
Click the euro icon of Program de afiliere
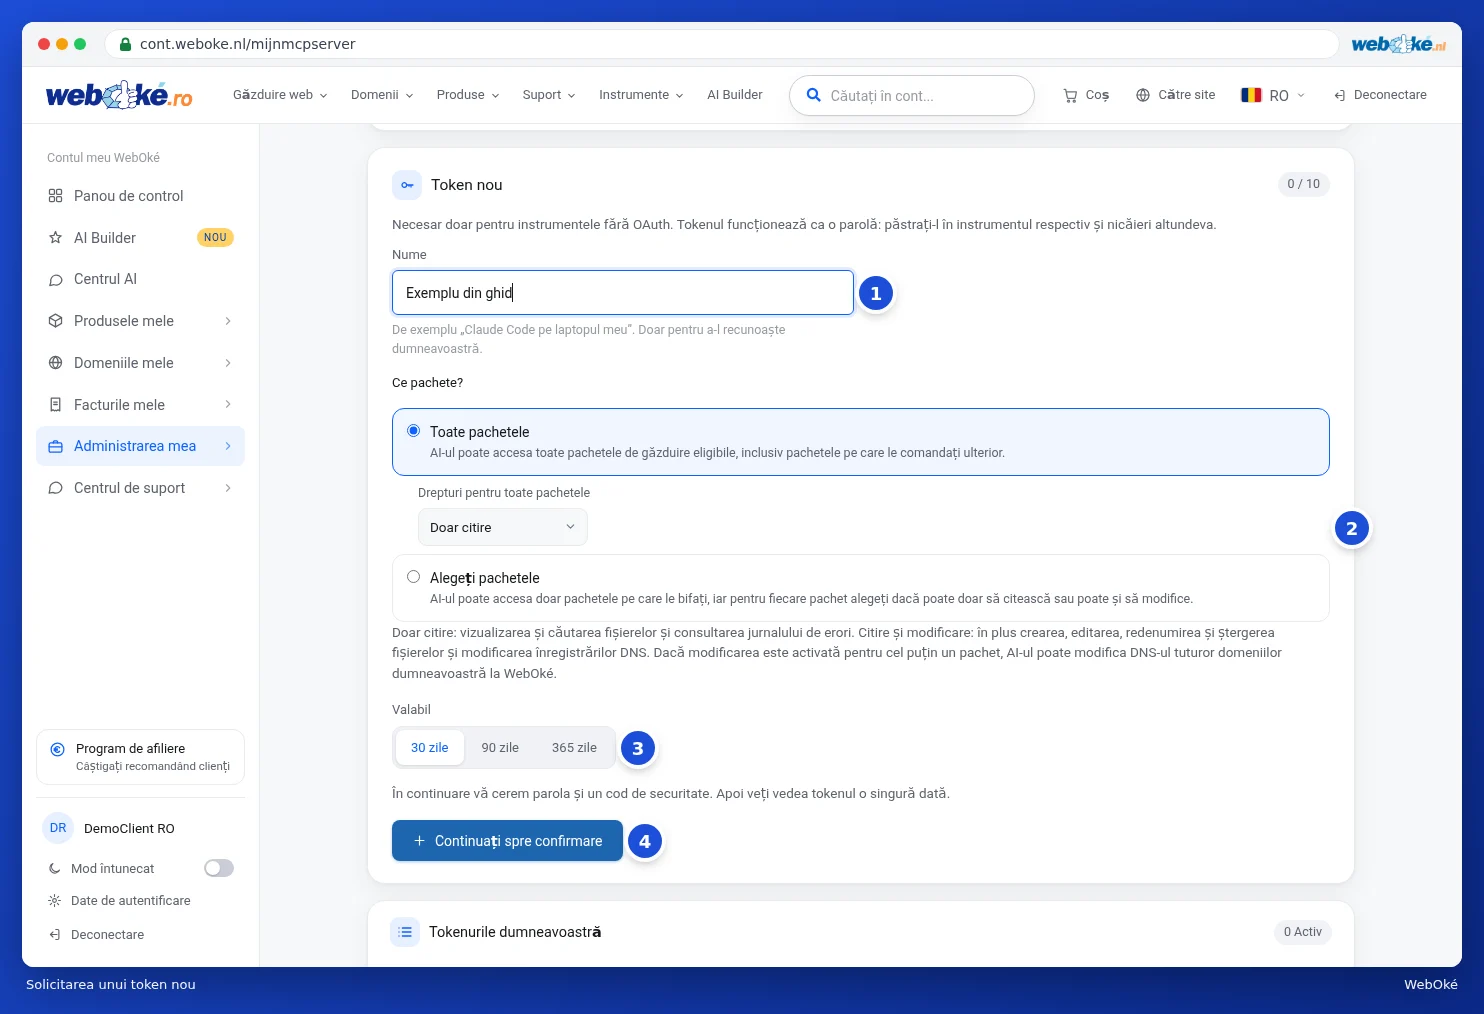pyautogui.click(x=57, y=749)
